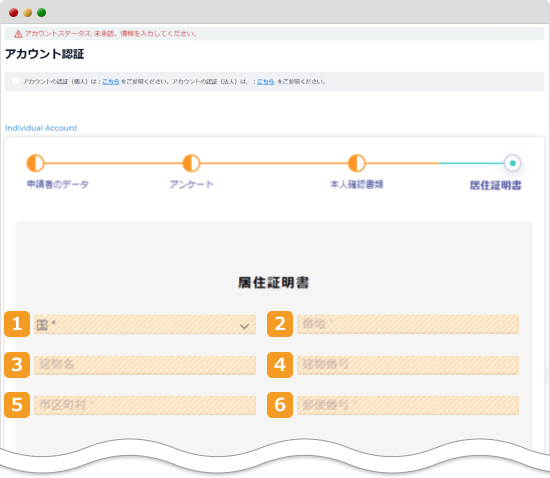Focus the 番地 input field

(408, 324)
